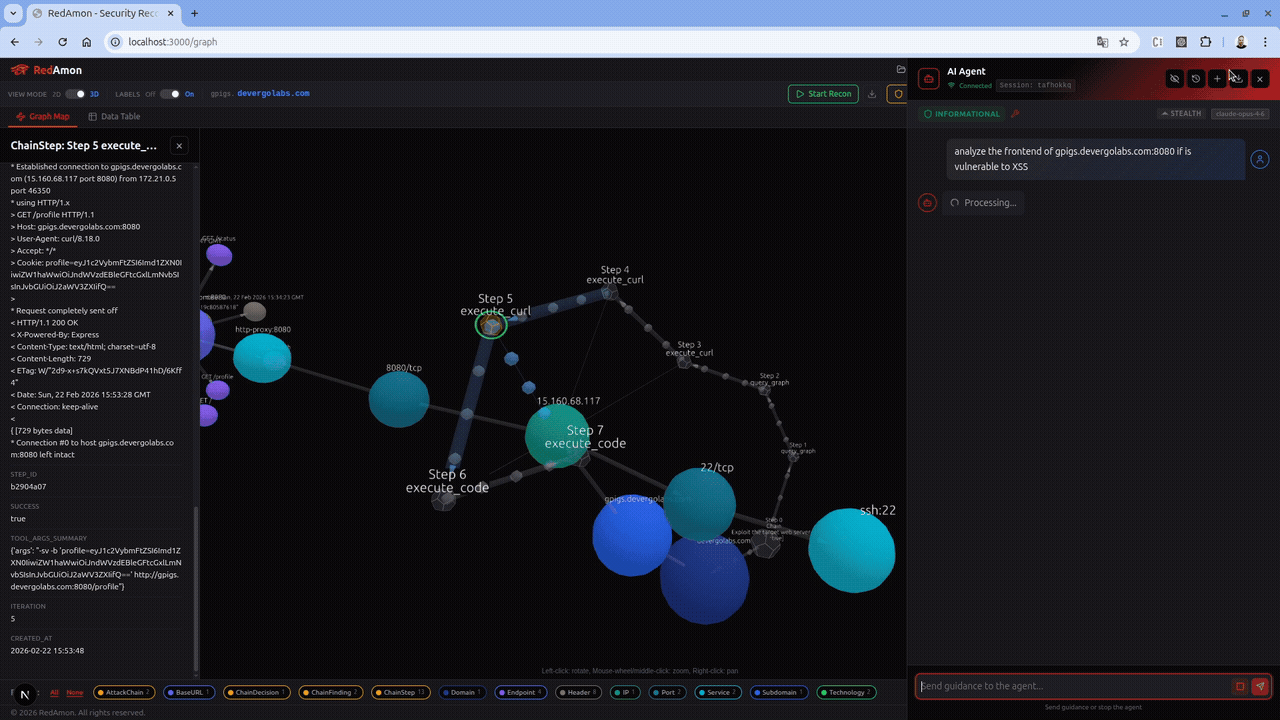
Task: Open session history in AI Agent header
Action: click(x=1195, y=79)
